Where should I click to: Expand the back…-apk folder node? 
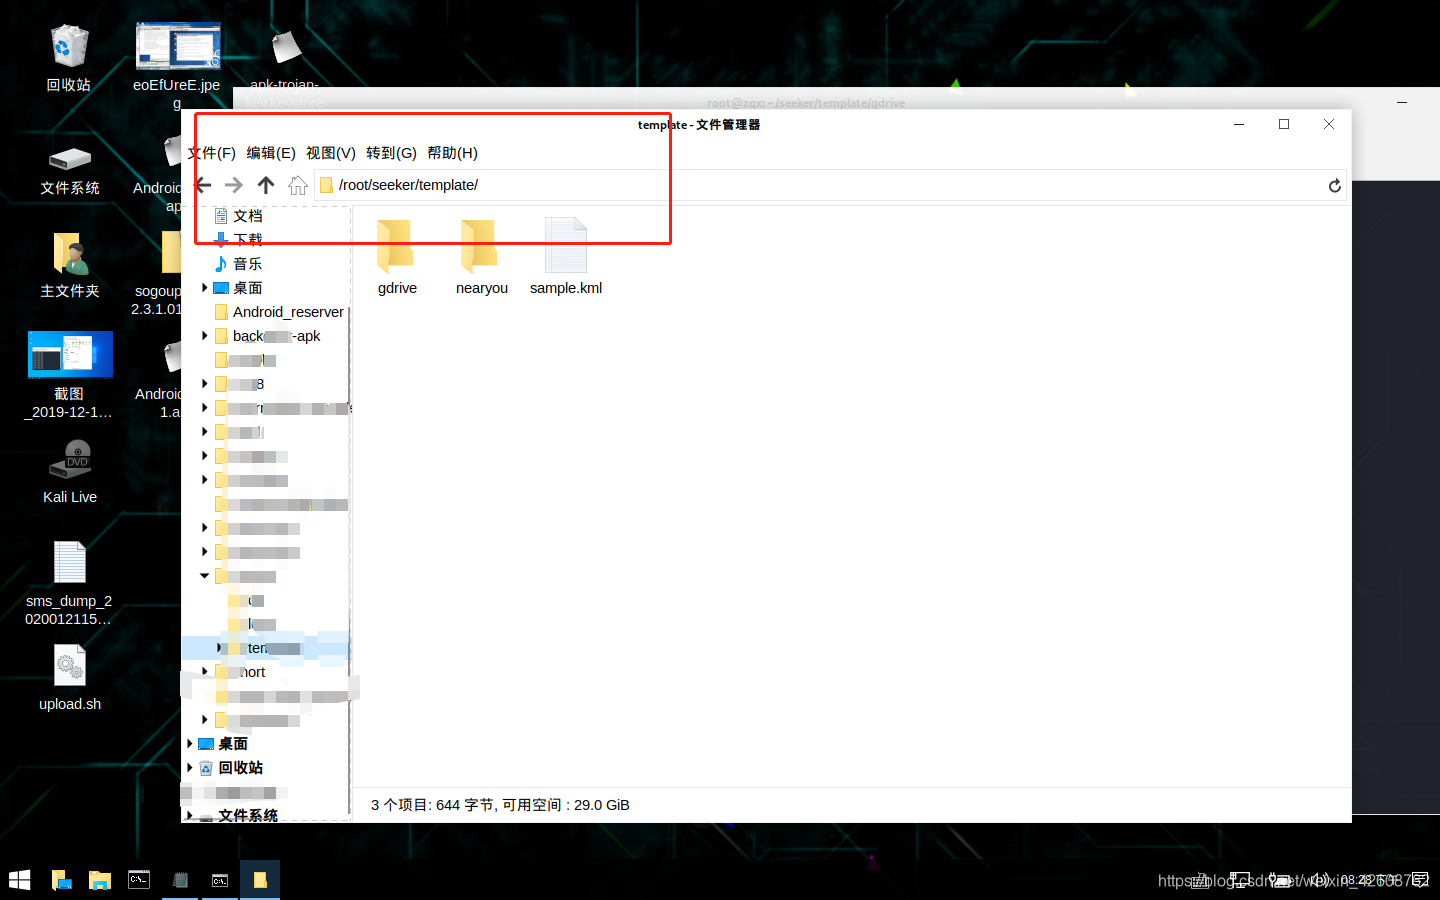click(x=205, y=336)
